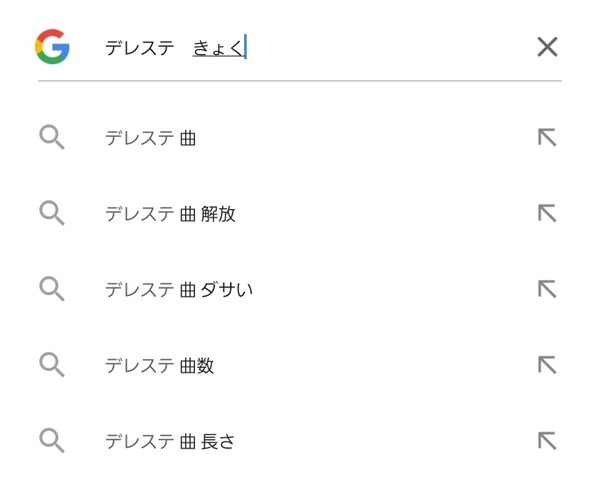600x481 pixels.
Task: Insert デレステ 曲数 via its arrow icon
Action: pyautogui.click(x=547, y=365)
